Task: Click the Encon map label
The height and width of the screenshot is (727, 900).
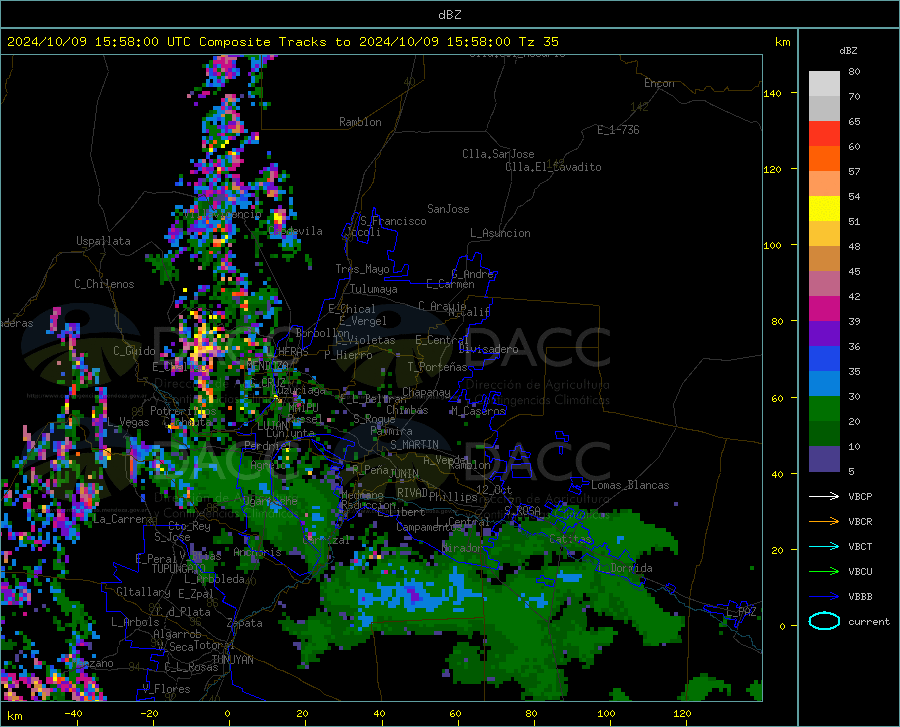Action: pyautogui.click(x=659, y=83)
